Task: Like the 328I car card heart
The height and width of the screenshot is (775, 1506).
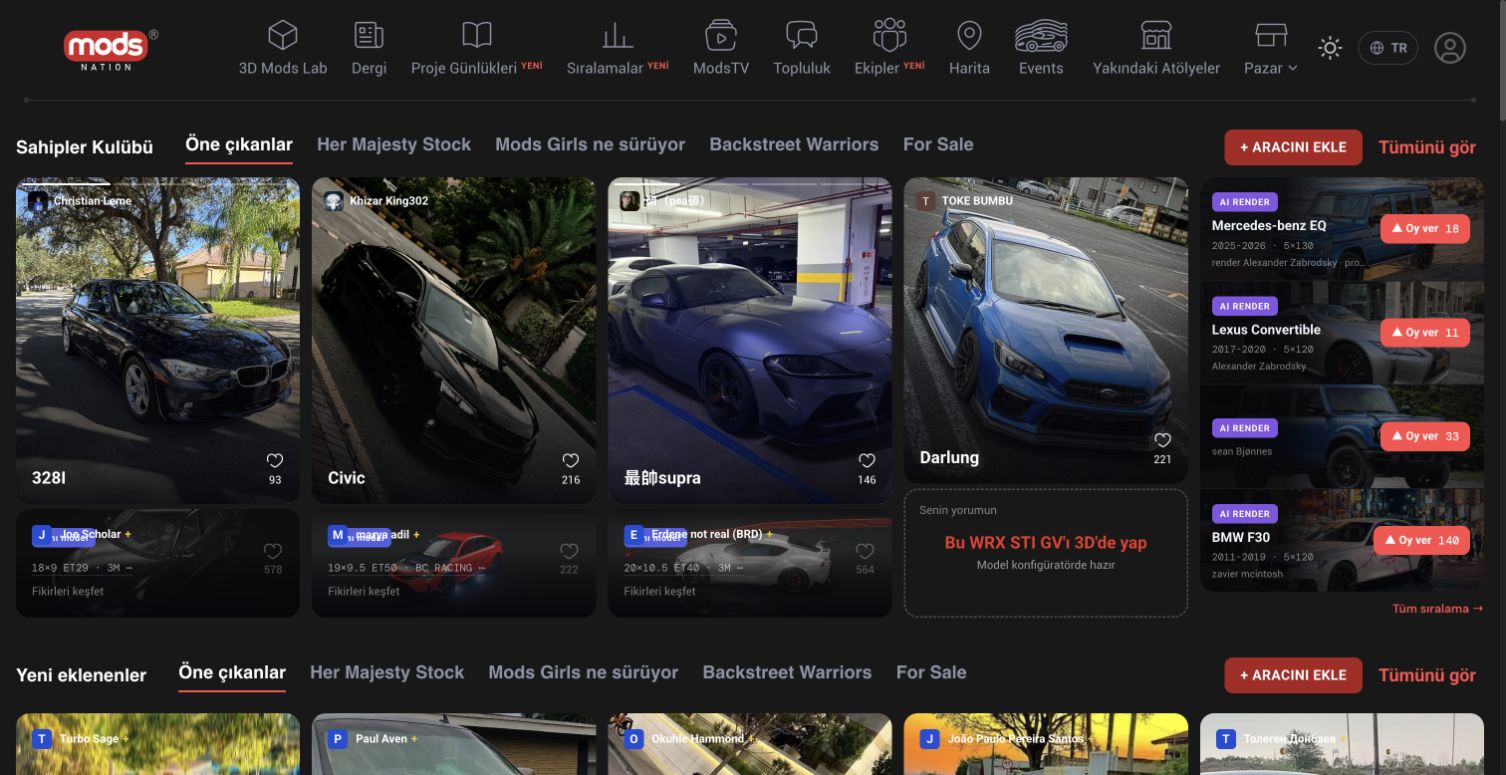Action: click(275, 461)
